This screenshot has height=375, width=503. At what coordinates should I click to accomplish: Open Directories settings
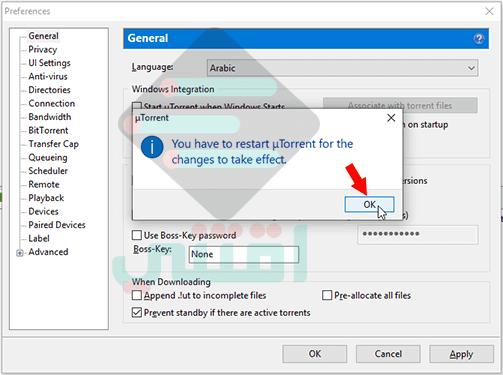[49, 90]
